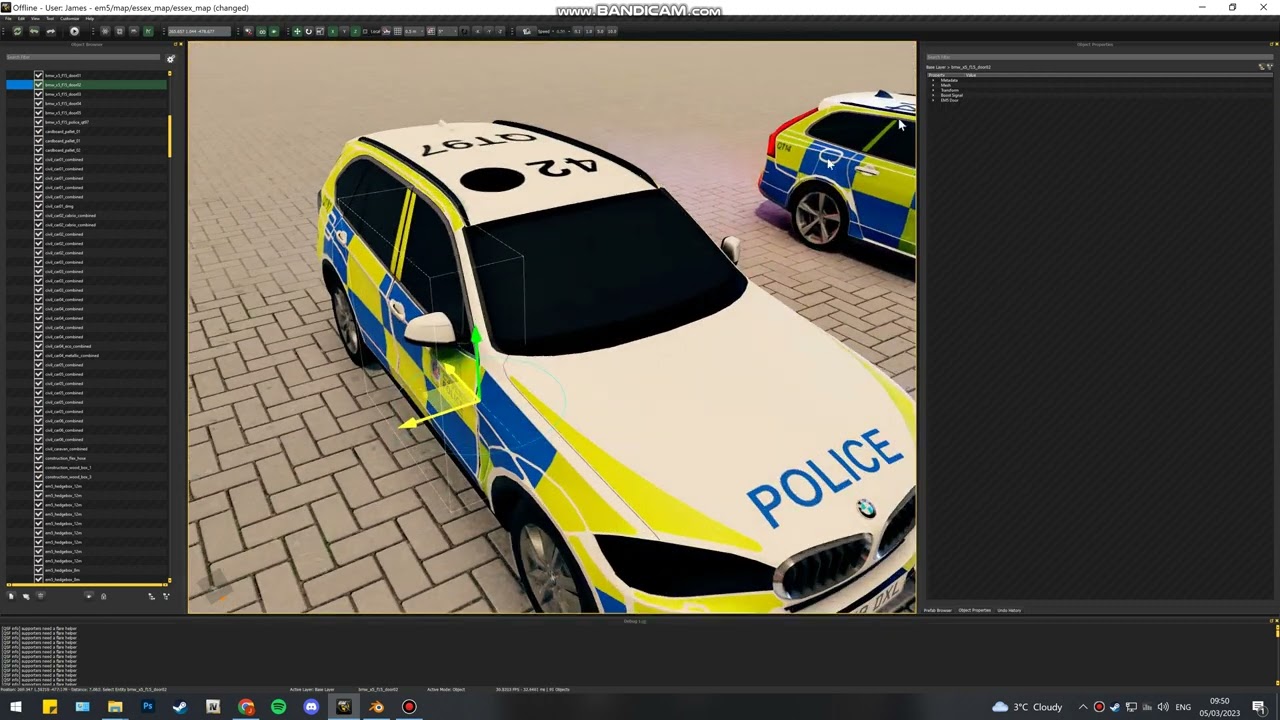The image size is (1280, 720).
Task: Click the Object Browser vertical scrollbar
Action: pos(170,136)
